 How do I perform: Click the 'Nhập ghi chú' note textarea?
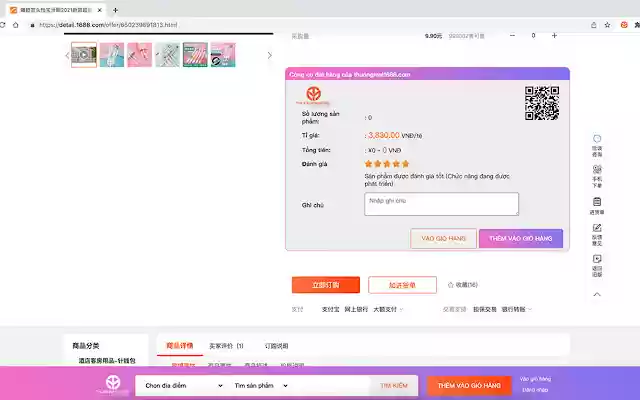[441, 204]
